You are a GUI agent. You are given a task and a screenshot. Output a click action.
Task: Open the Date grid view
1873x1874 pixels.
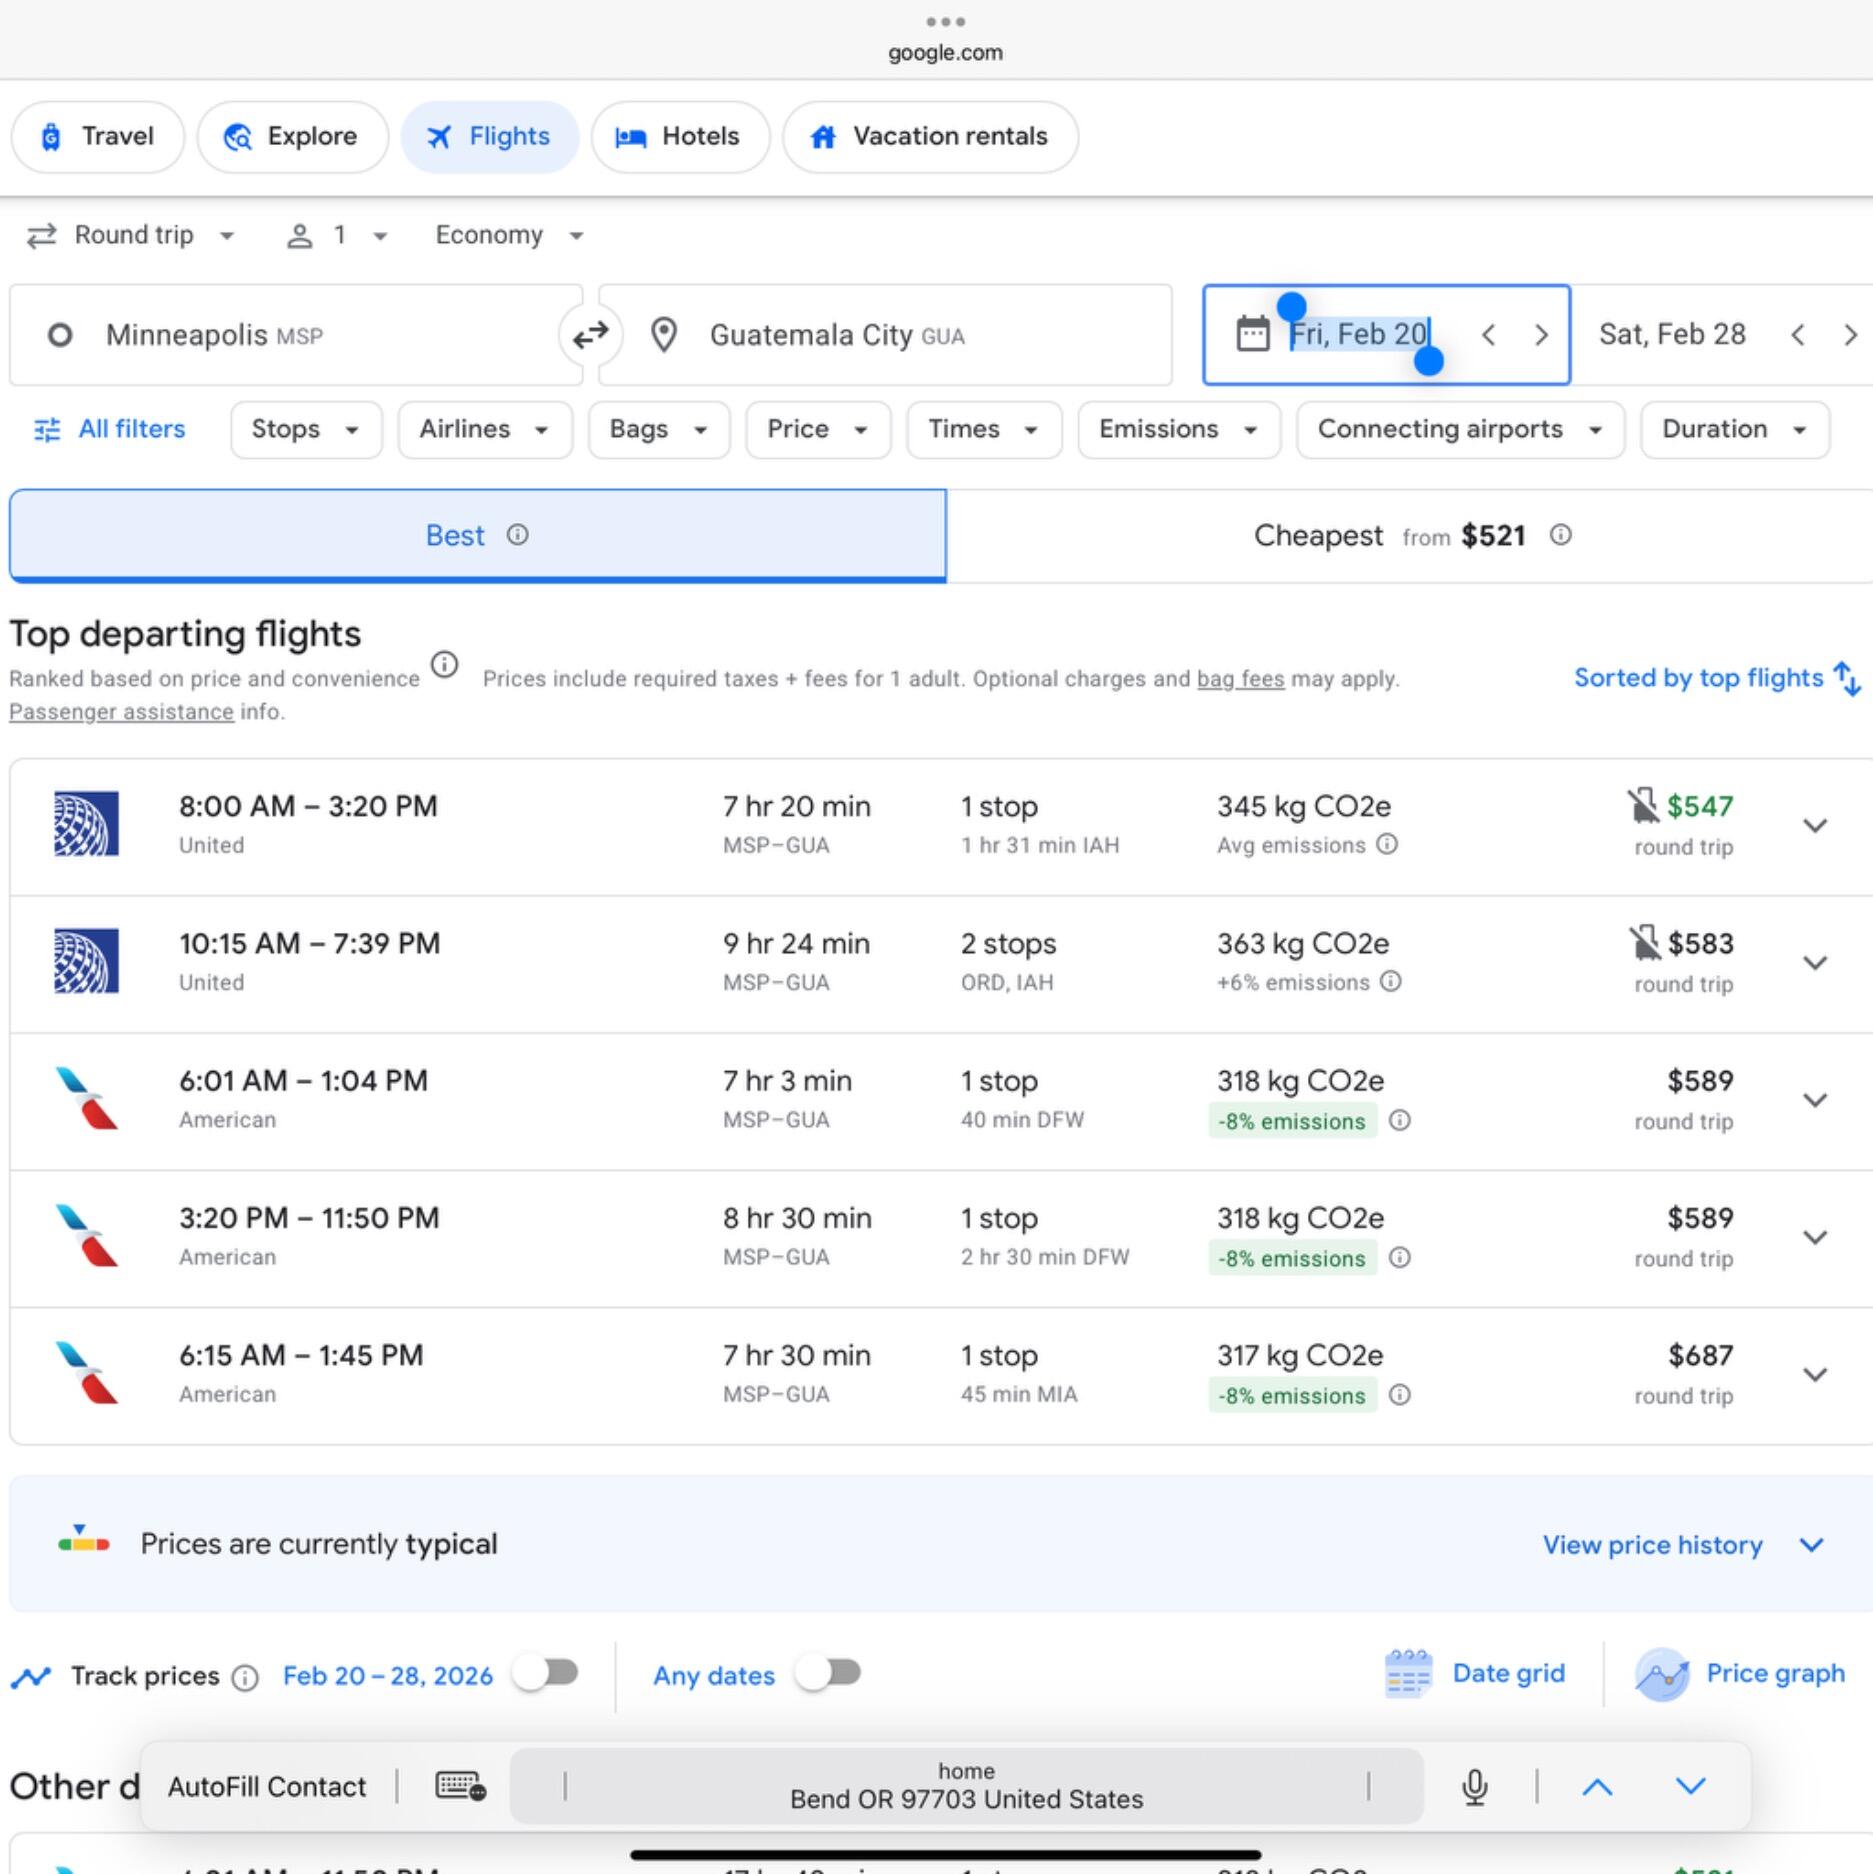pos(1475,1673)
